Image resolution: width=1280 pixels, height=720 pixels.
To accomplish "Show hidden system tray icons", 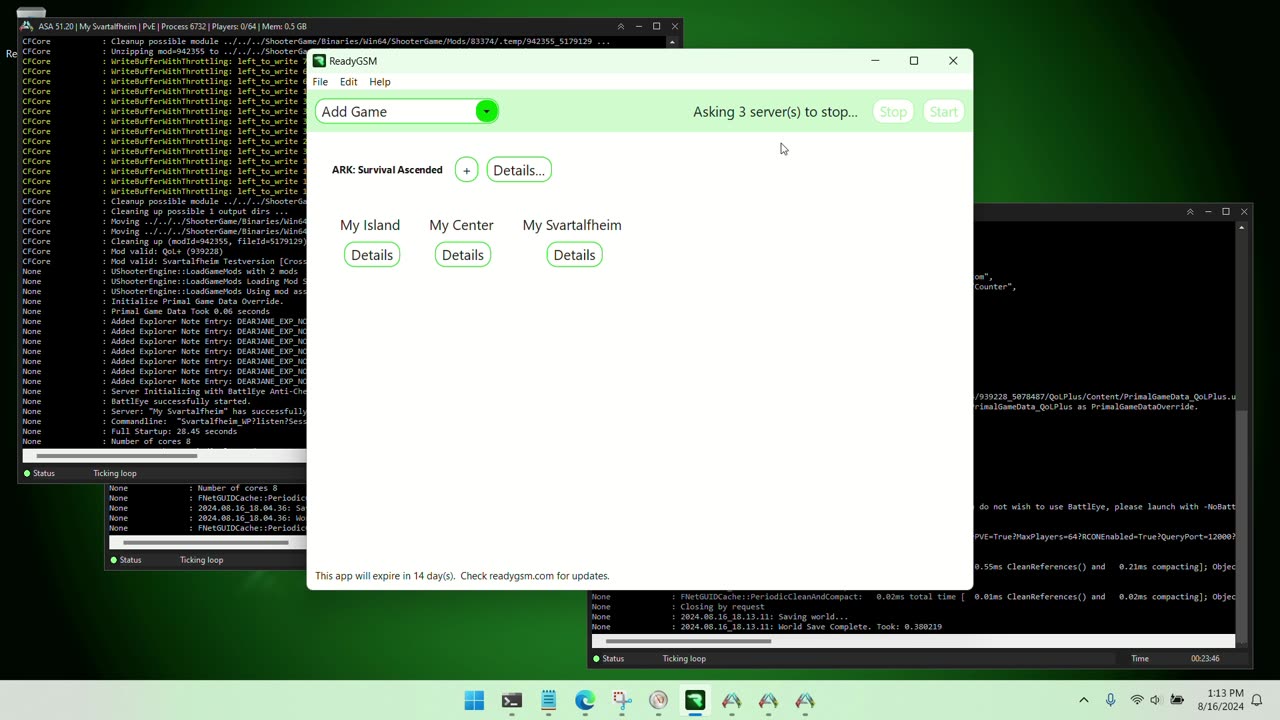I will (x=1084, y=700).
